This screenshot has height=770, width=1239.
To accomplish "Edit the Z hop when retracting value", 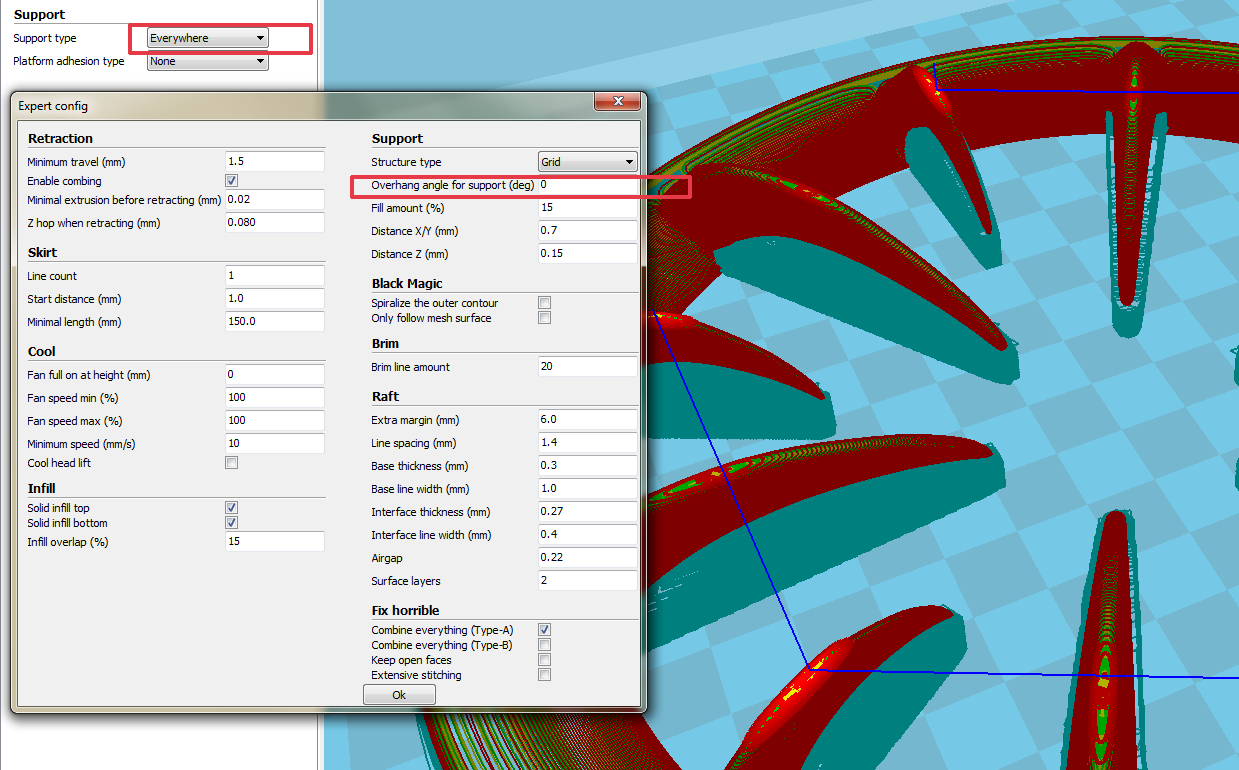I will click(x=275, y=223).
